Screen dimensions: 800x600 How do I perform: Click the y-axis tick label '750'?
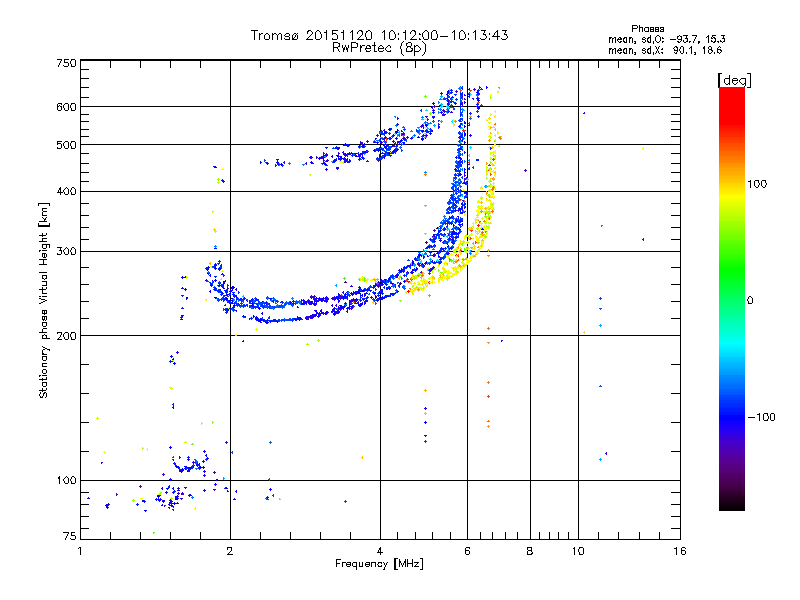click(66, 63)
